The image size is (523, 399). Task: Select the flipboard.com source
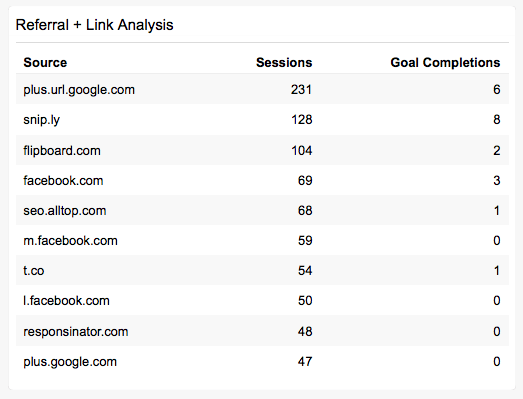pyautogui.click(x=62, y=150)
